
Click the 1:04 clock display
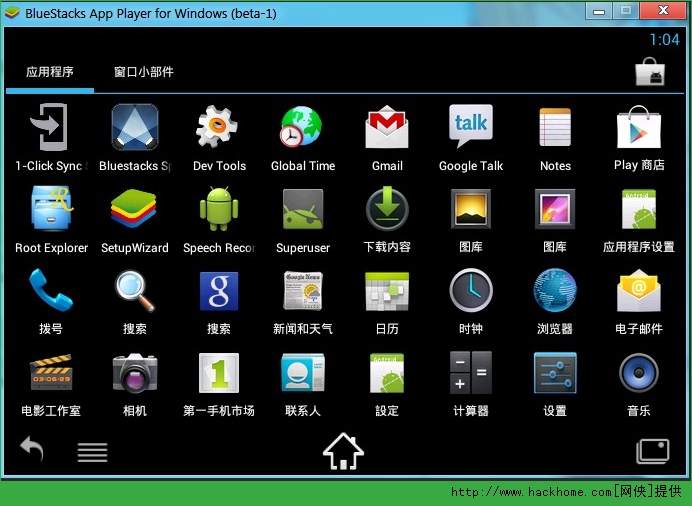(665, 40)
